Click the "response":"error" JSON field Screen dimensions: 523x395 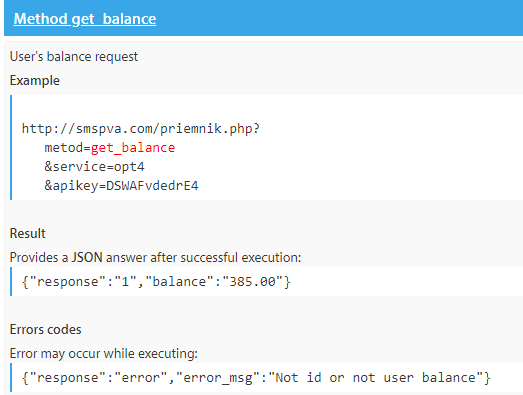[98, 378]
